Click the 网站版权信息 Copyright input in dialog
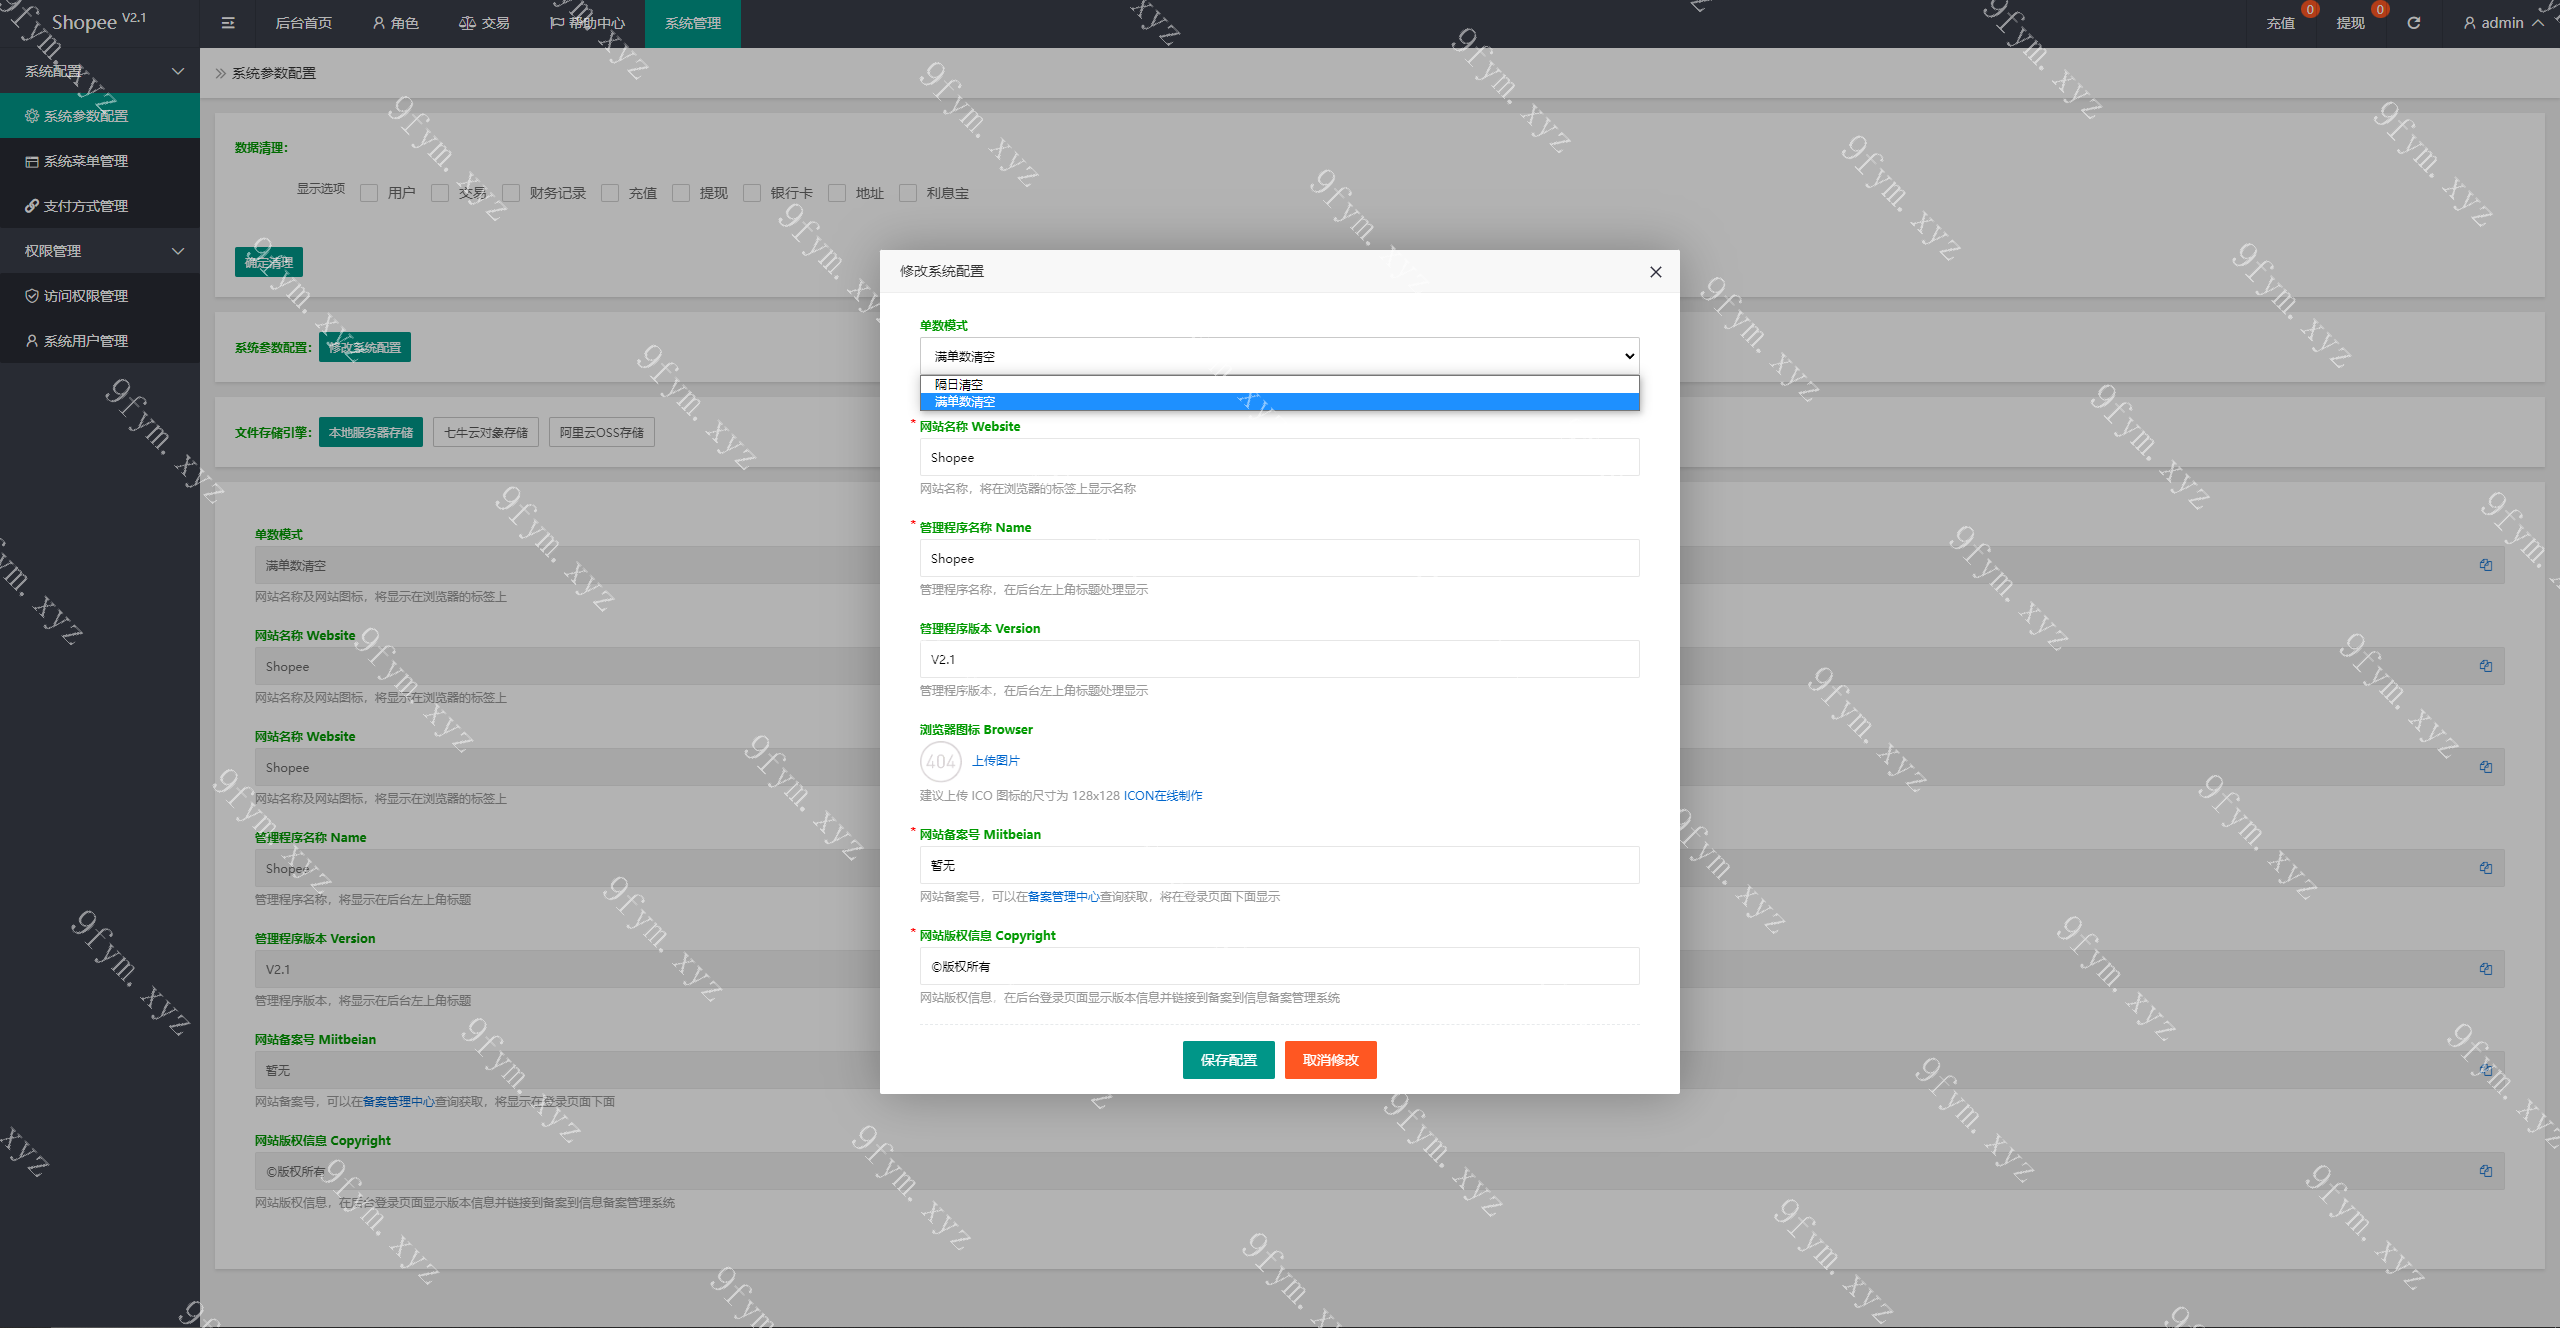2560x1328 pixels. [1279, 966]
